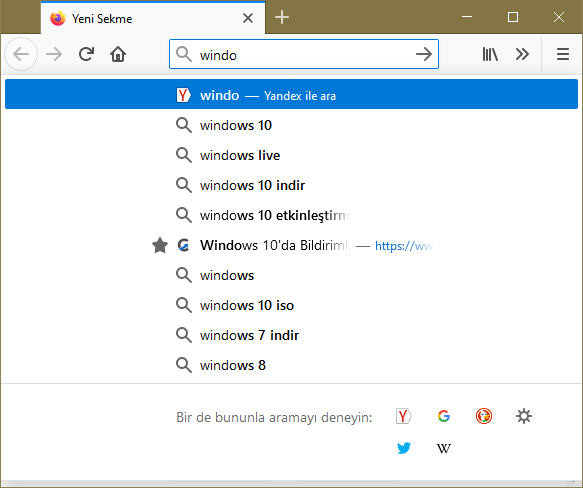Search with the Google one-off engine icon
Screen dimensions: 583x488
pos(444,416)
